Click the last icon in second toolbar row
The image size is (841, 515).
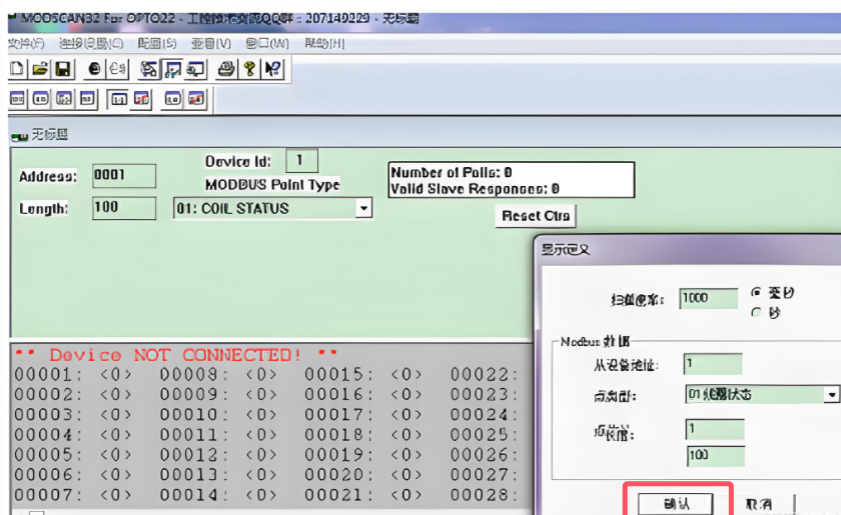tap(196, 99)
